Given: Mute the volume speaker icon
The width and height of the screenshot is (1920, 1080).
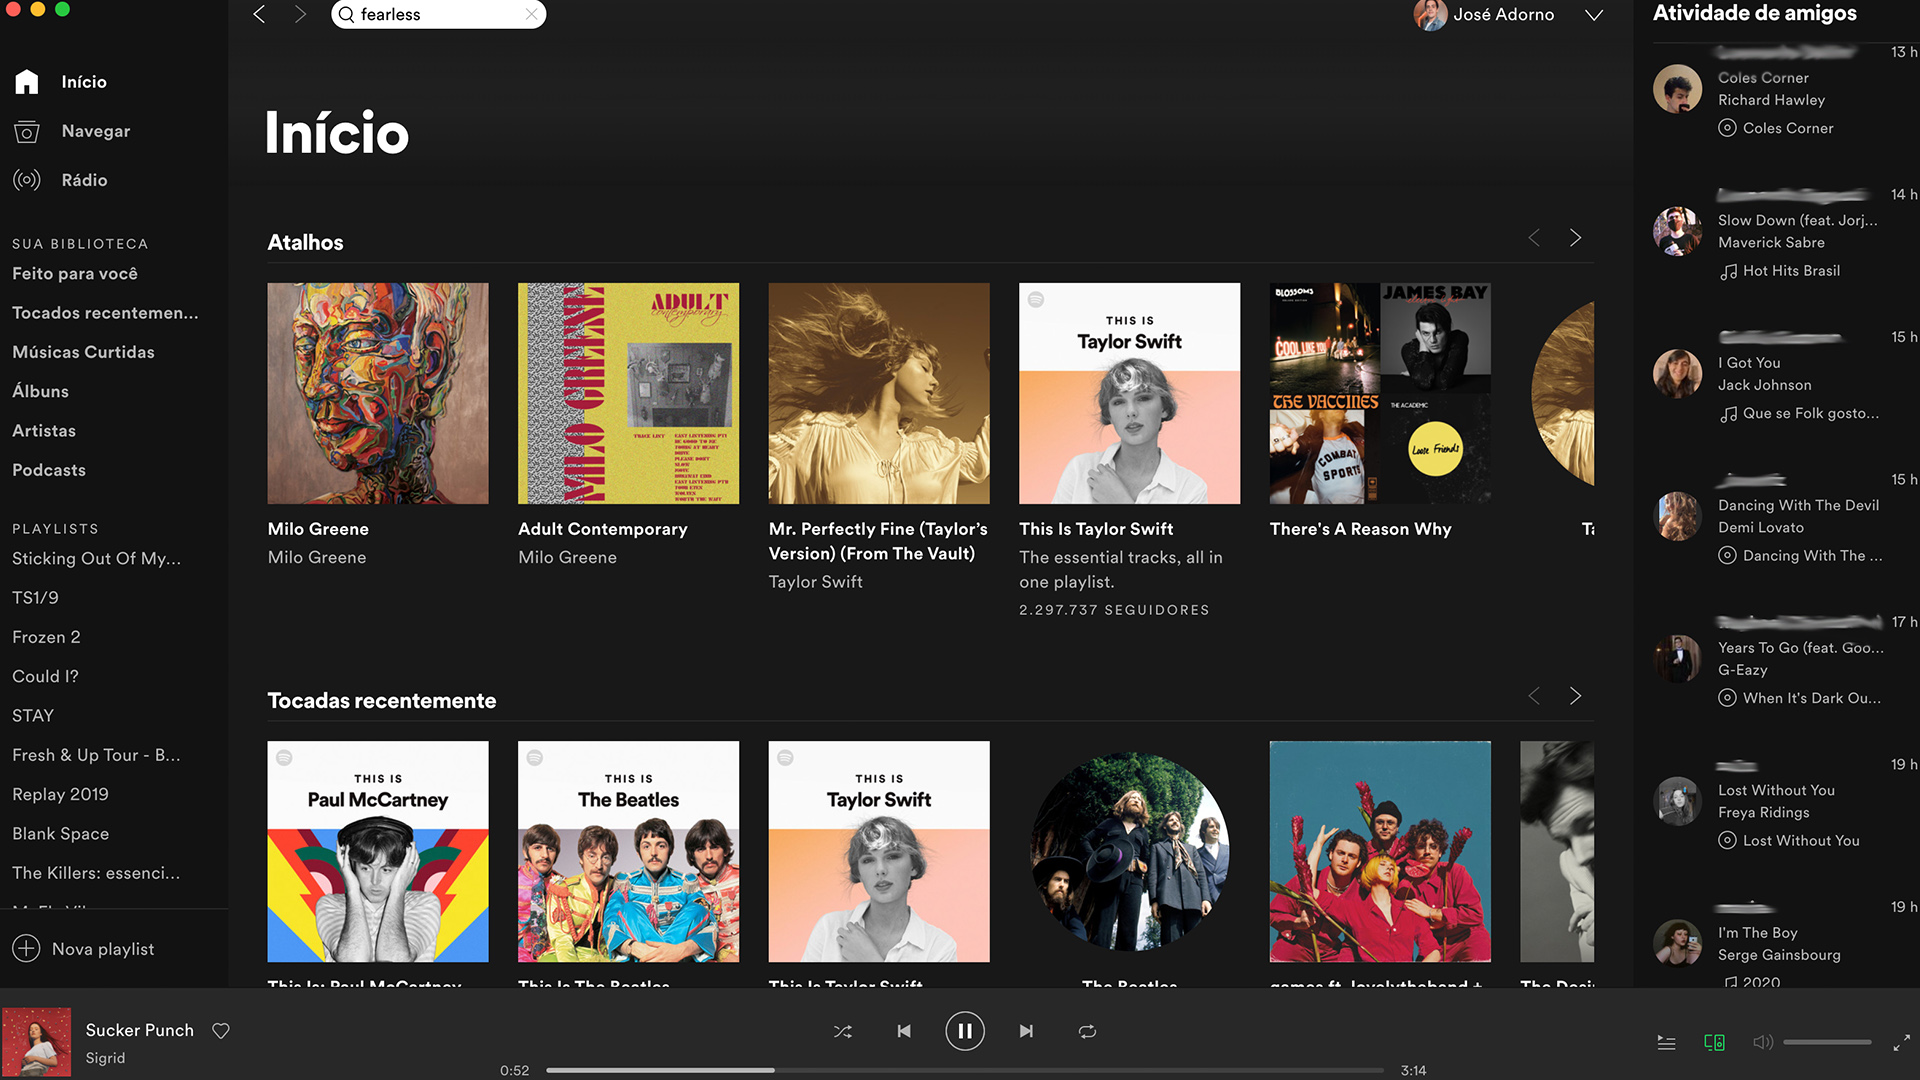Looking at the screenshot, I should click(x=1763, y=1042).
